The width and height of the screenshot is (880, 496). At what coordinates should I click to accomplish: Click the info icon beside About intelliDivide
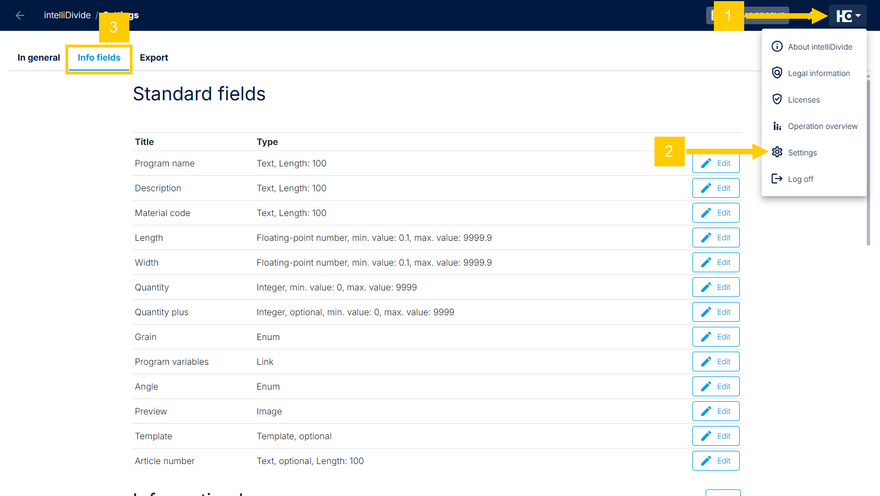[x=777, y=47]
